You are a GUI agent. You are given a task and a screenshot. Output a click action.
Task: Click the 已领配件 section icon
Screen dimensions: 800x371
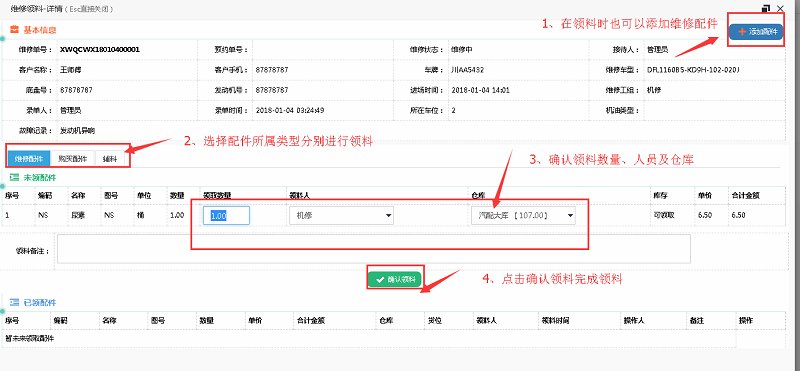[x=14, y=302]
